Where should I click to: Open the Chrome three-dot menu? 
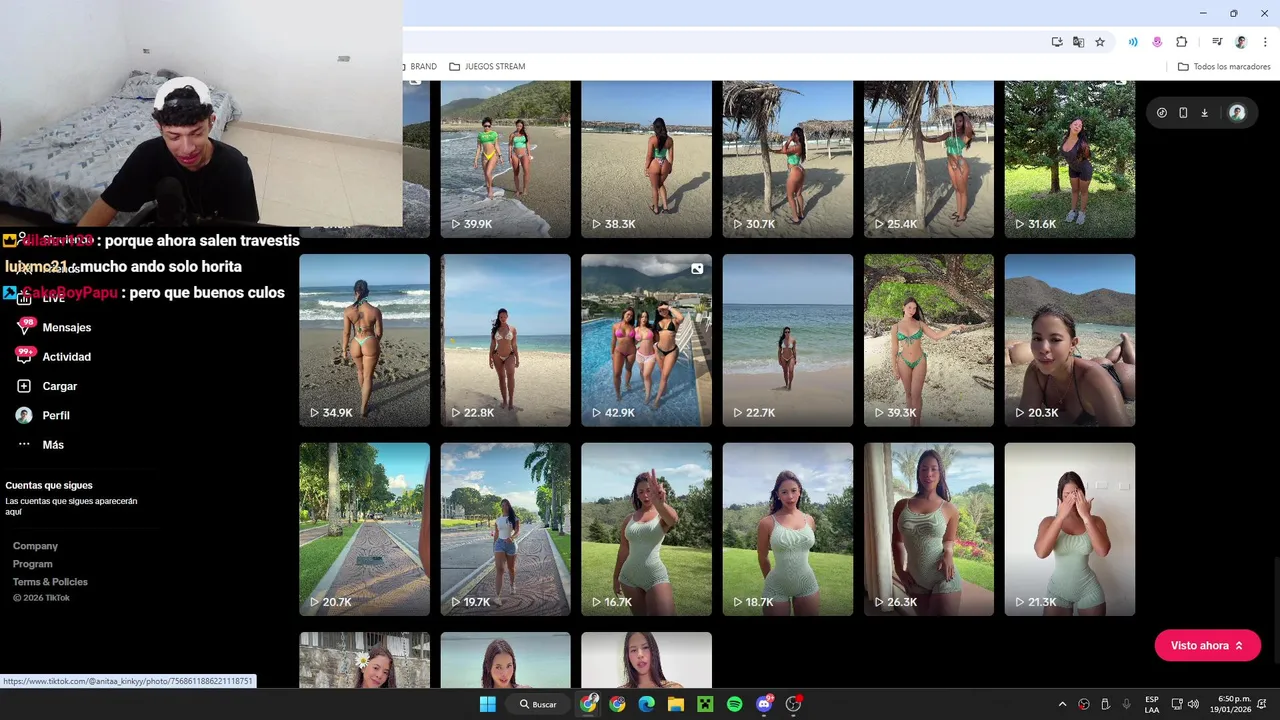(x=1266, y=42)
